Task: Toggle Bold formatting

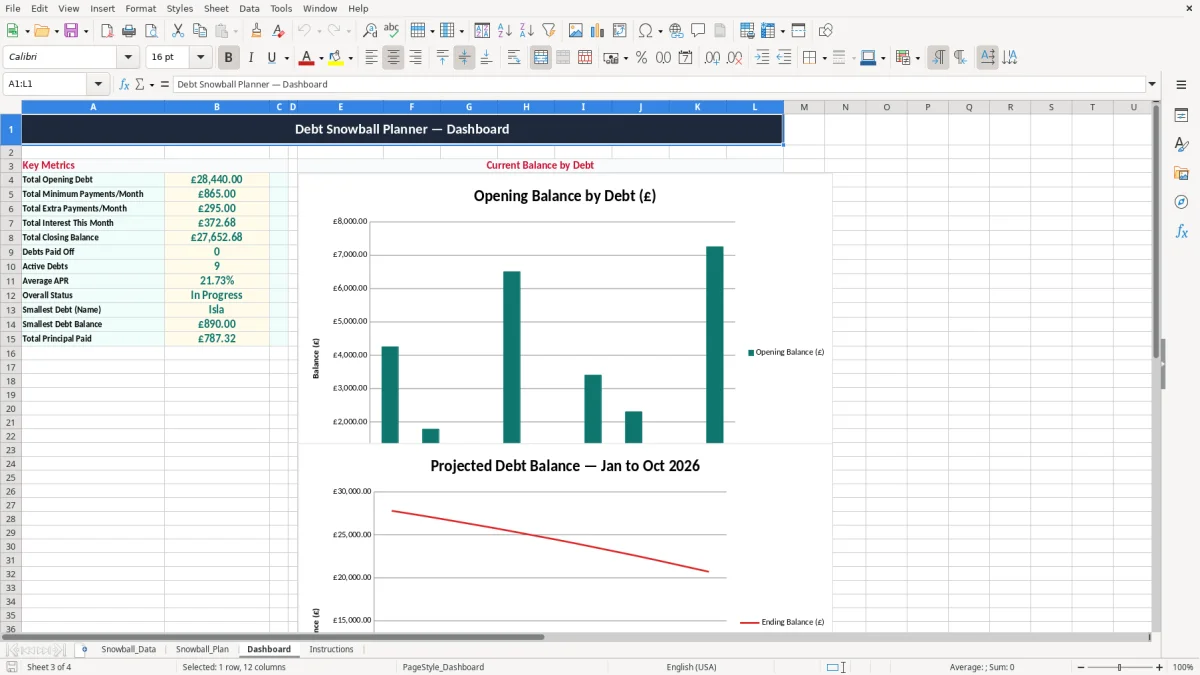Action: 229,58
